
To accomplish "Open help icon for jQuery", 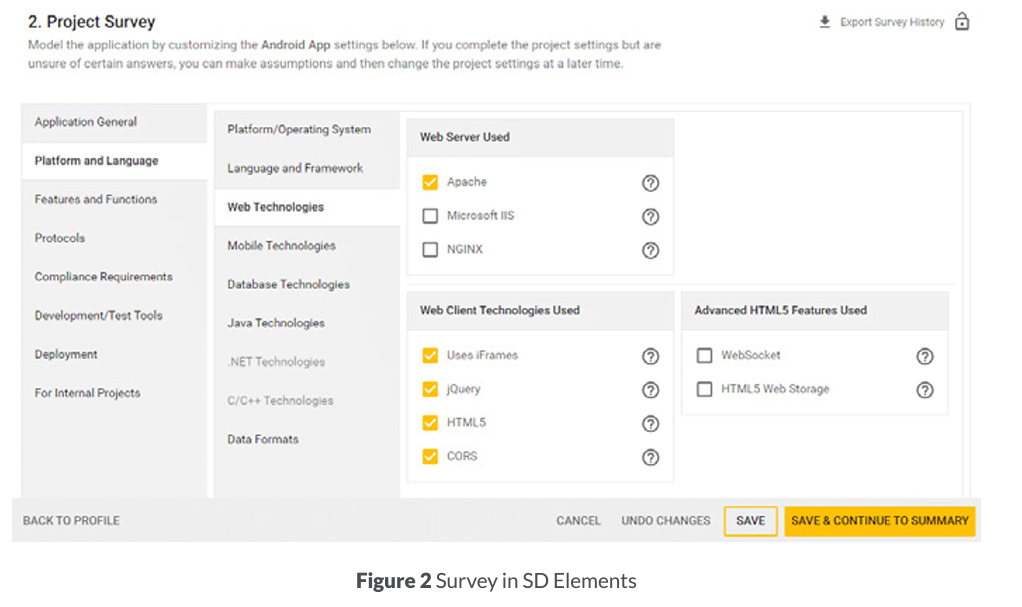I will point(650,390).
